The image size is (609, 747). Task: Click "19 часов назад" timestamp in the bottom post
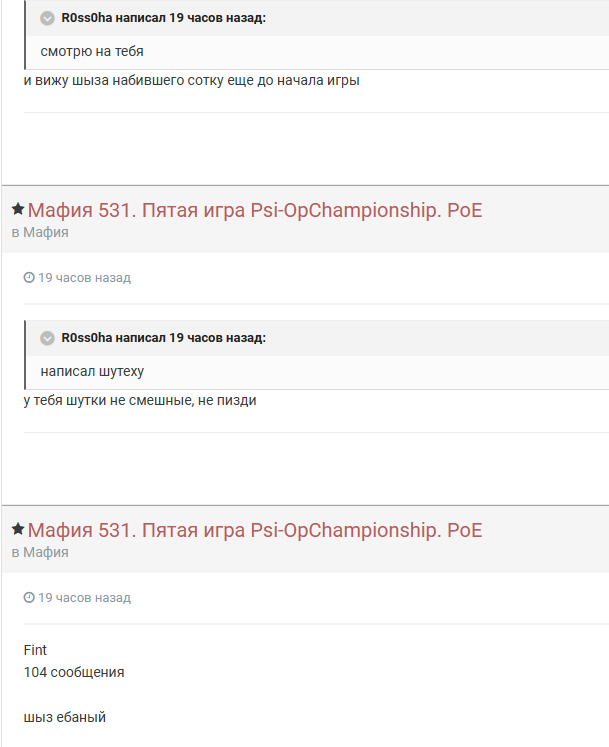tap(84, 598)
